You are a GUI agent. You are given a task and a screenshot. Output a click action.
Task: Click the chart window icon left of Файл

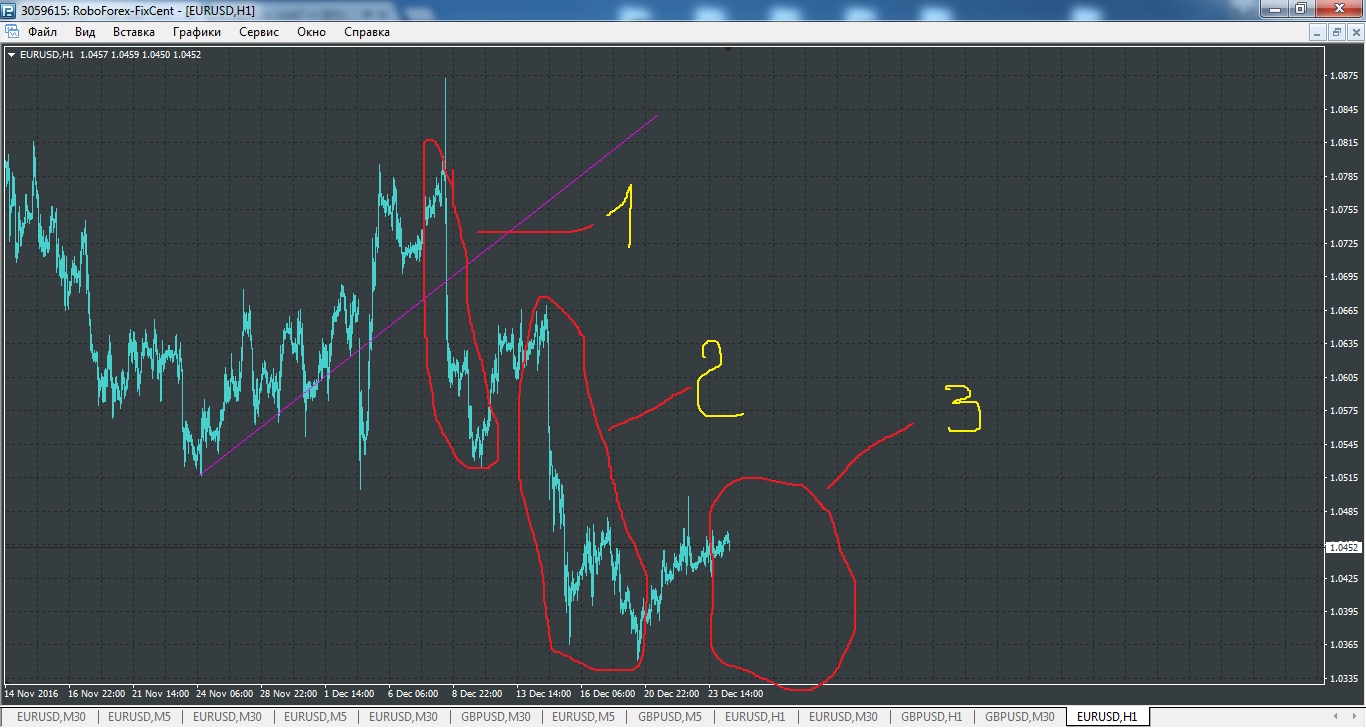[x=13, y=32]
